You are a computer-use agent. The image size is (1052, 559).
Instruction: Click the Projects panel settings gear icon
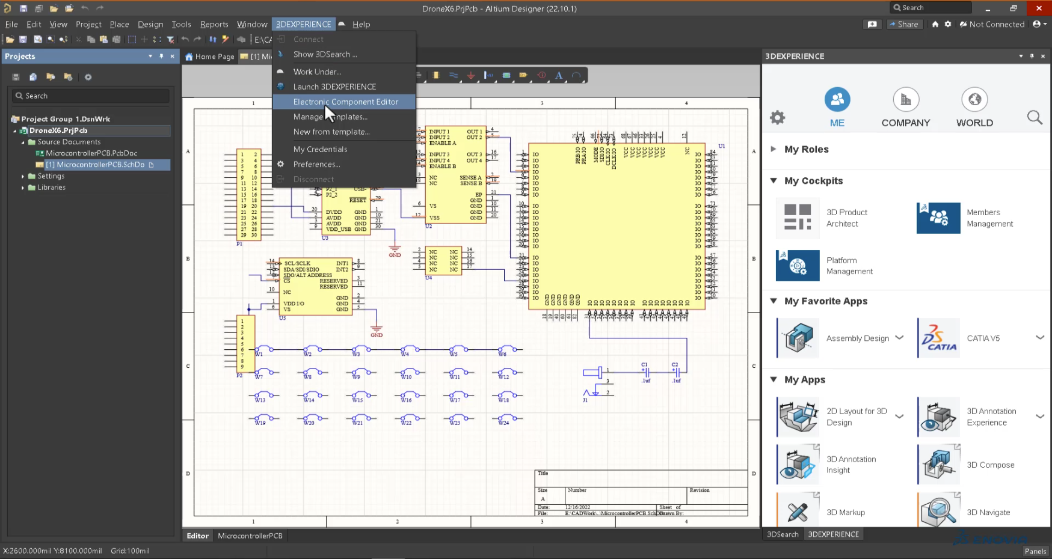pos(88,77)
